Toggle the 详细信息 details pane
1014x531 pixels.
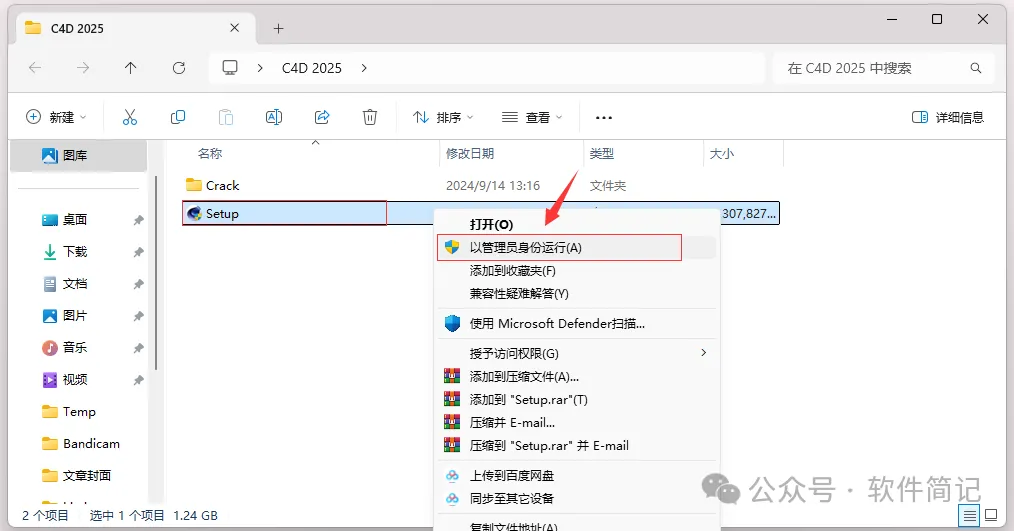pos(947,117)
